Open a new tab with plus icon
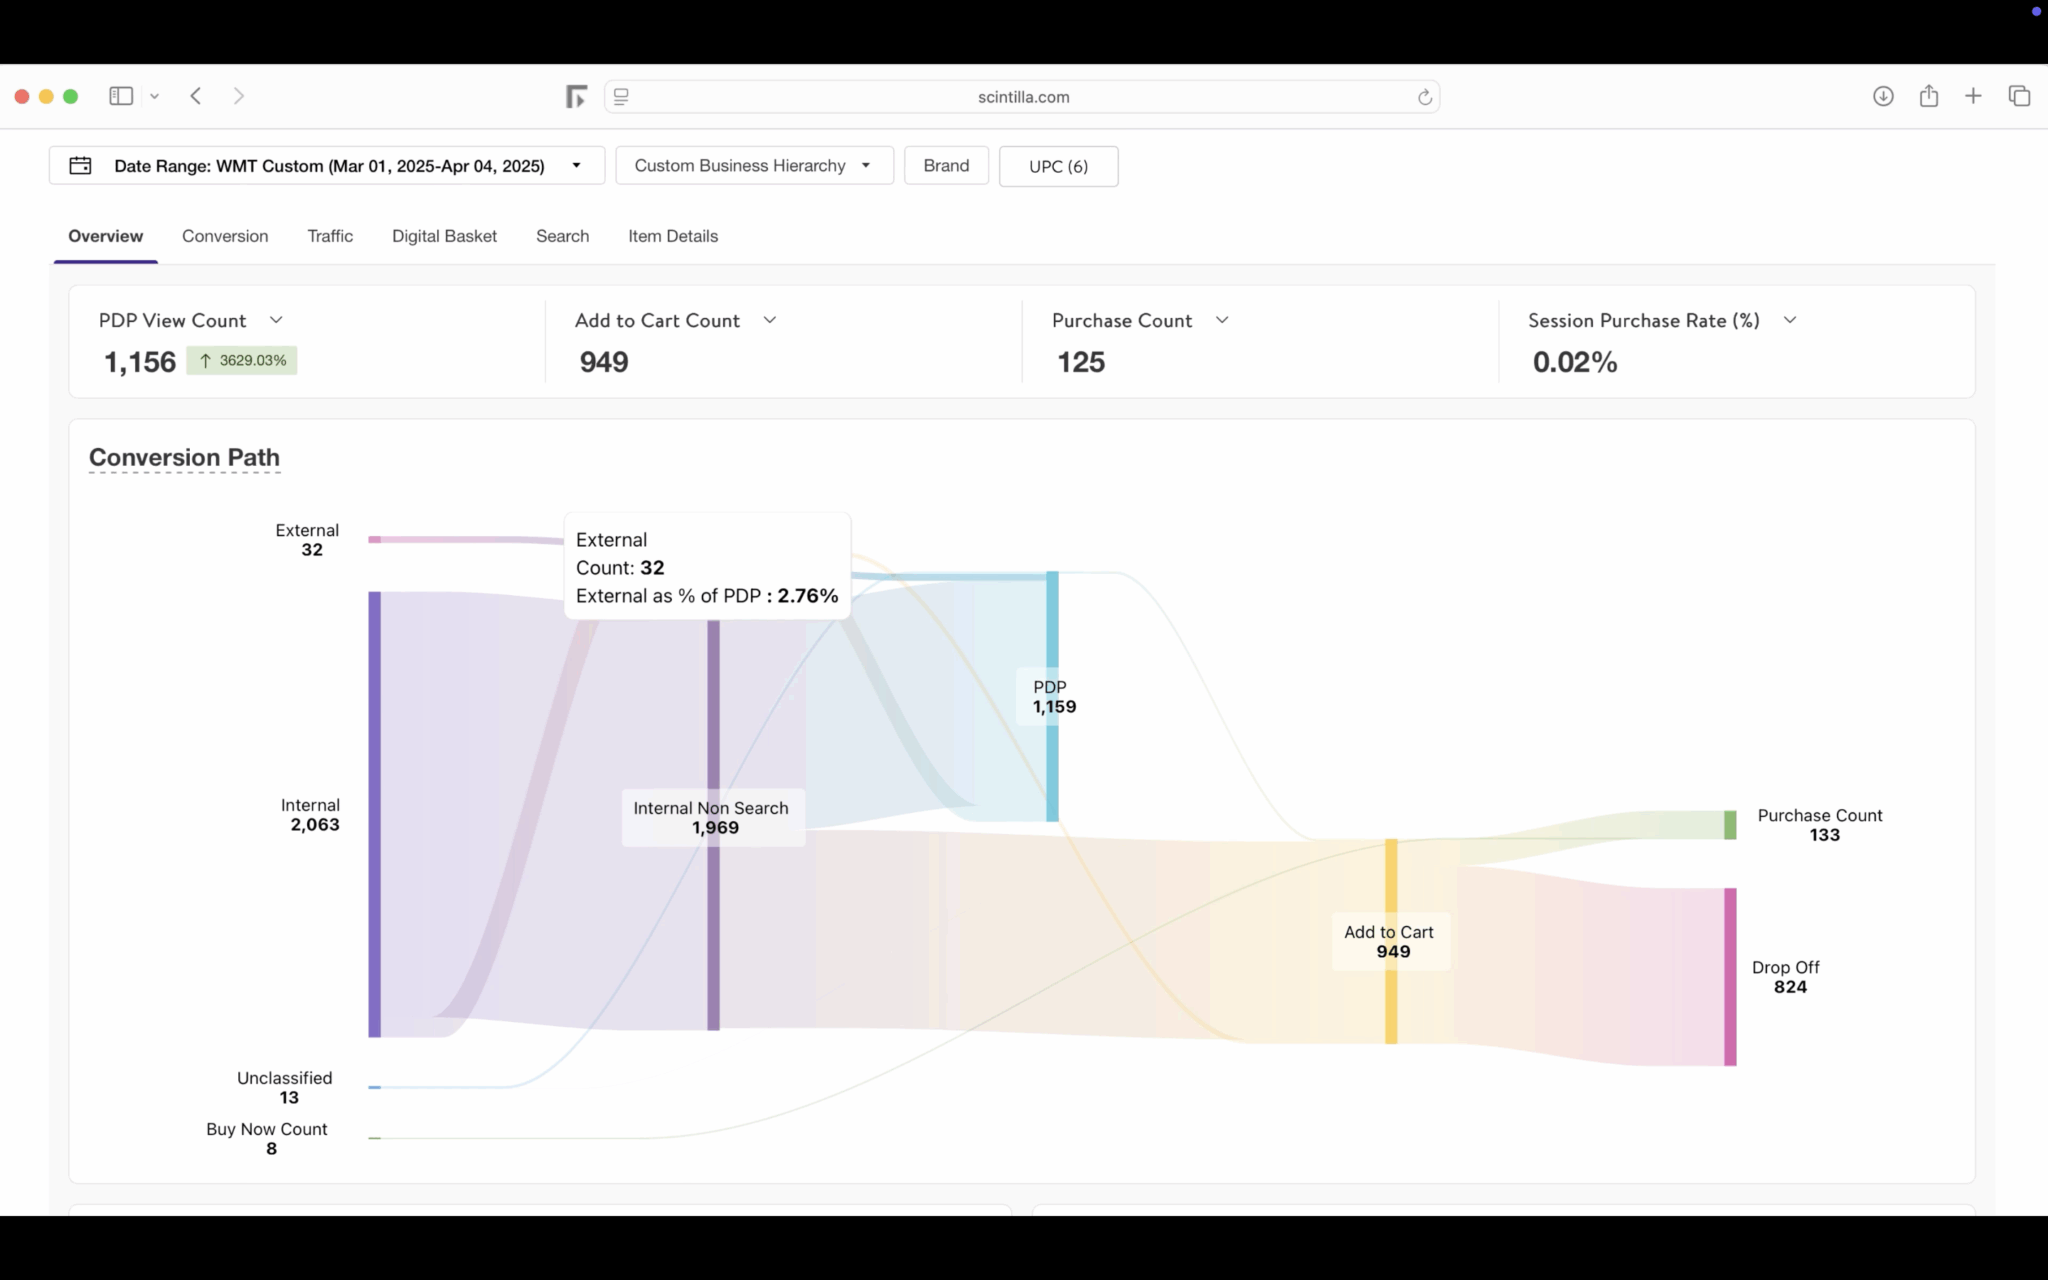 tap(1973, 96)
